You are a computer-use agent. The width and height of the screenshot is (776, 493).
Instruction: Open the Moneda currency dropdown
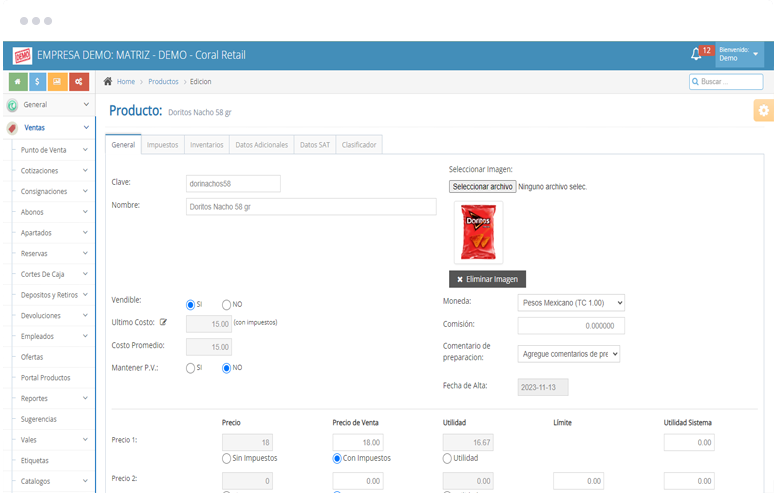click(x=571, y=303)
